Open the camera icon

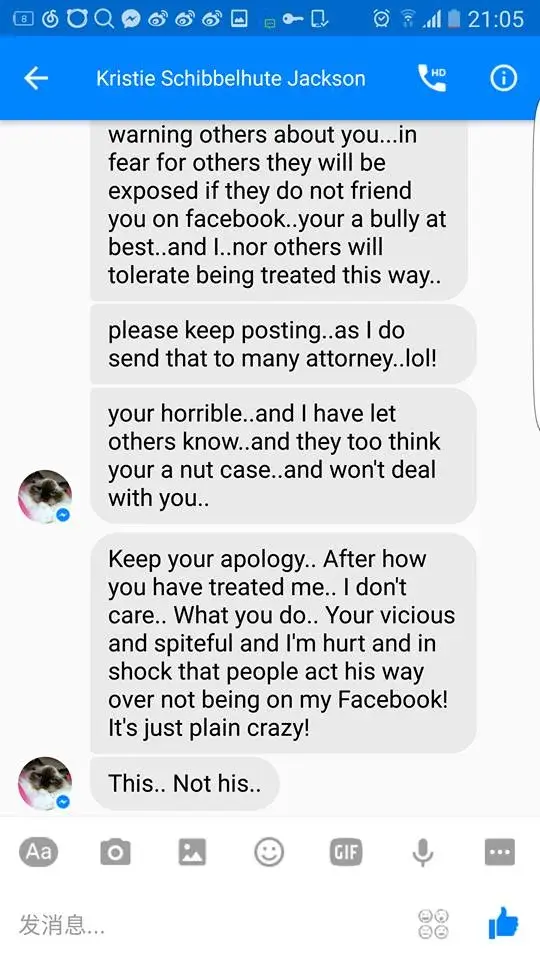tap(115, 852)
